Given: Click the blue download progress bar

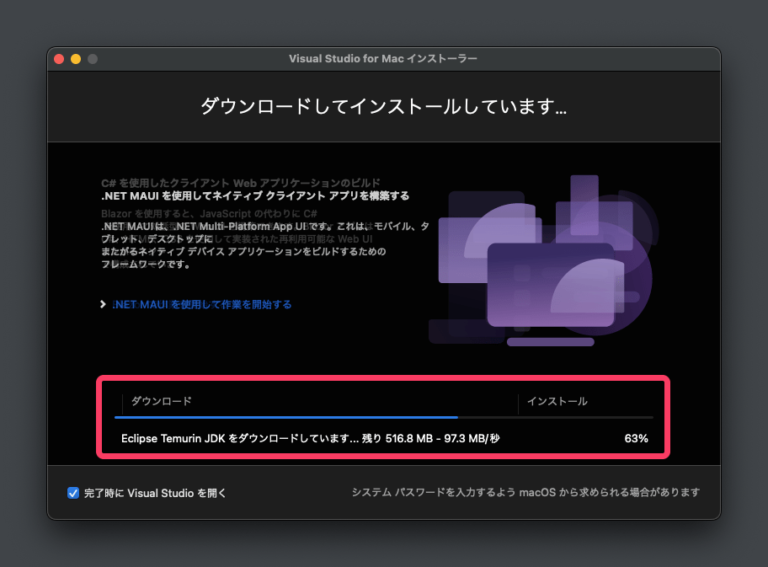Looking at the screenshot, I should (x=286, y=417).
